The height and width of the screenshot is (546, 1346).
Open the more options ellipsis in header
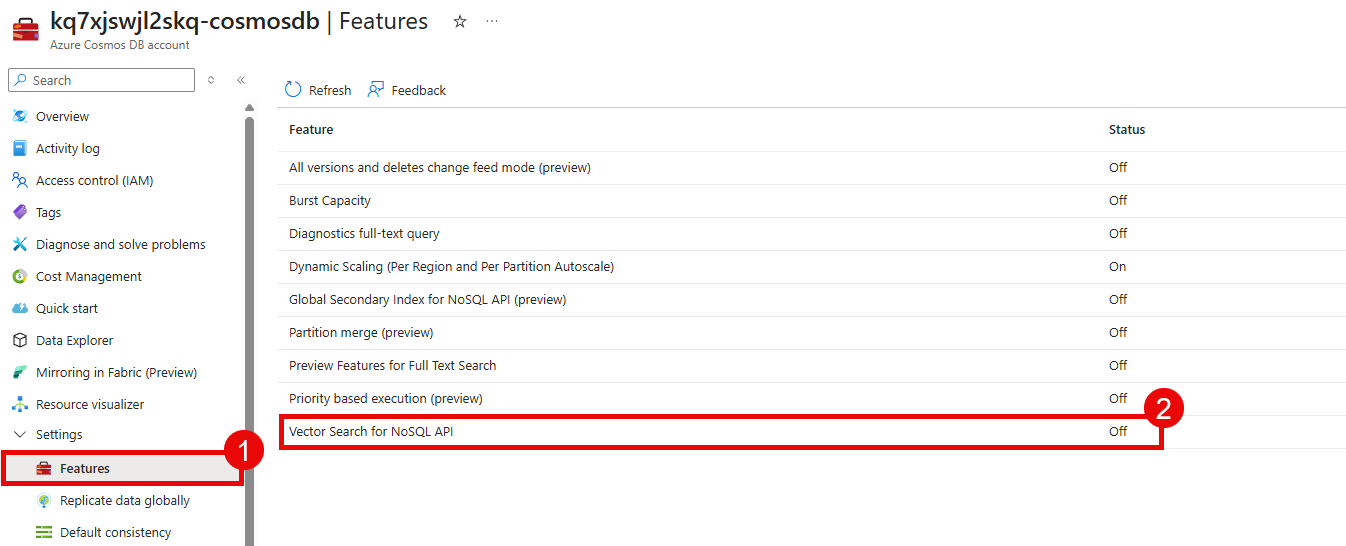pos(492,21)
